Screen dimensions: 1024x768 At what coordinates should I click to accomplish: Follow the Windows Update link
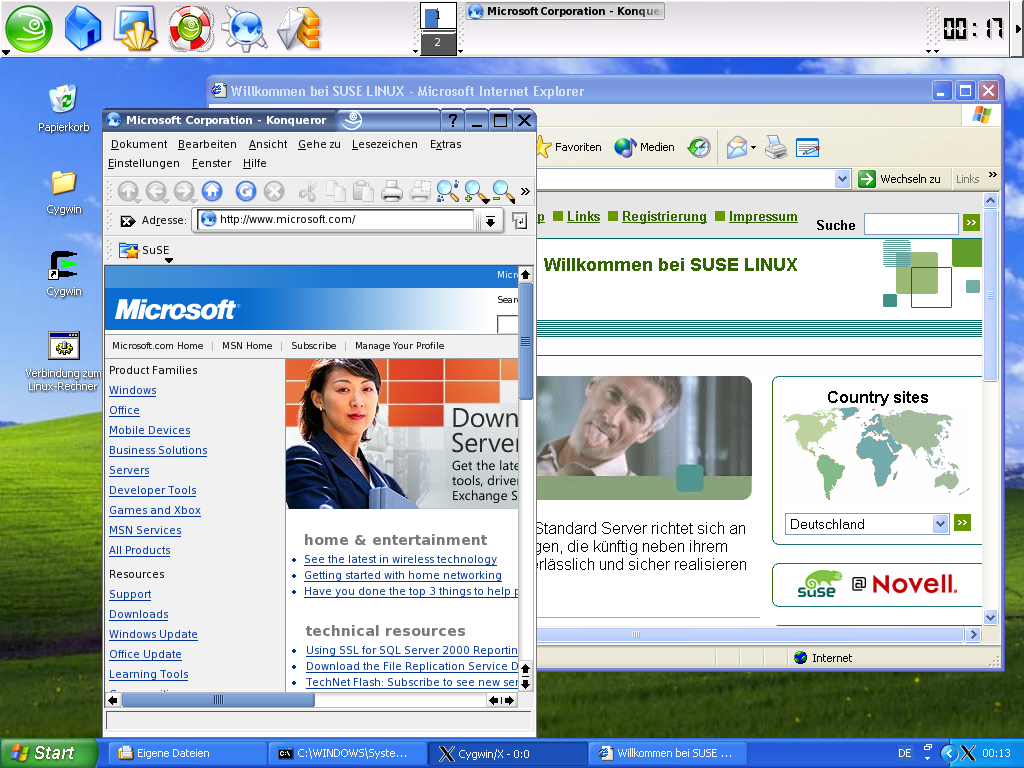pos(153,634)
